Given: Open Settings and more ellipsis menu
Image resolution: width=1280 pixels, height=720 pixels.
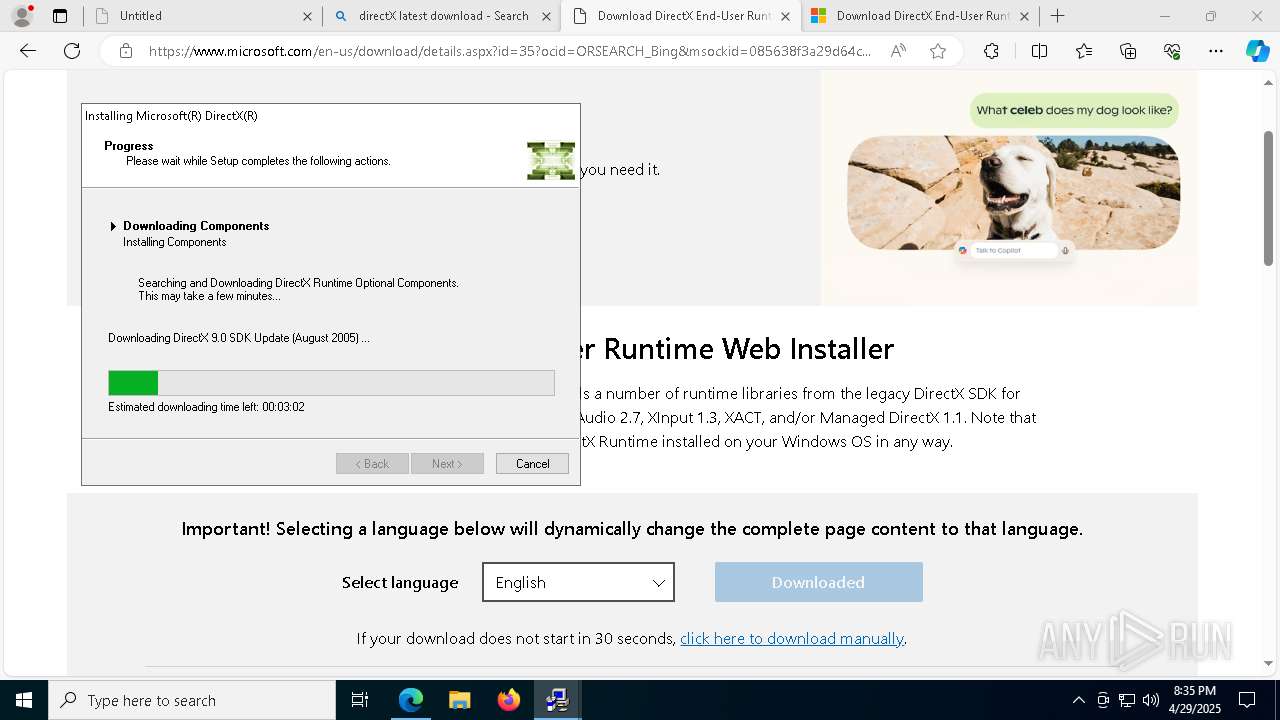Looking at the screenshot, I should tap(1216, 51).
